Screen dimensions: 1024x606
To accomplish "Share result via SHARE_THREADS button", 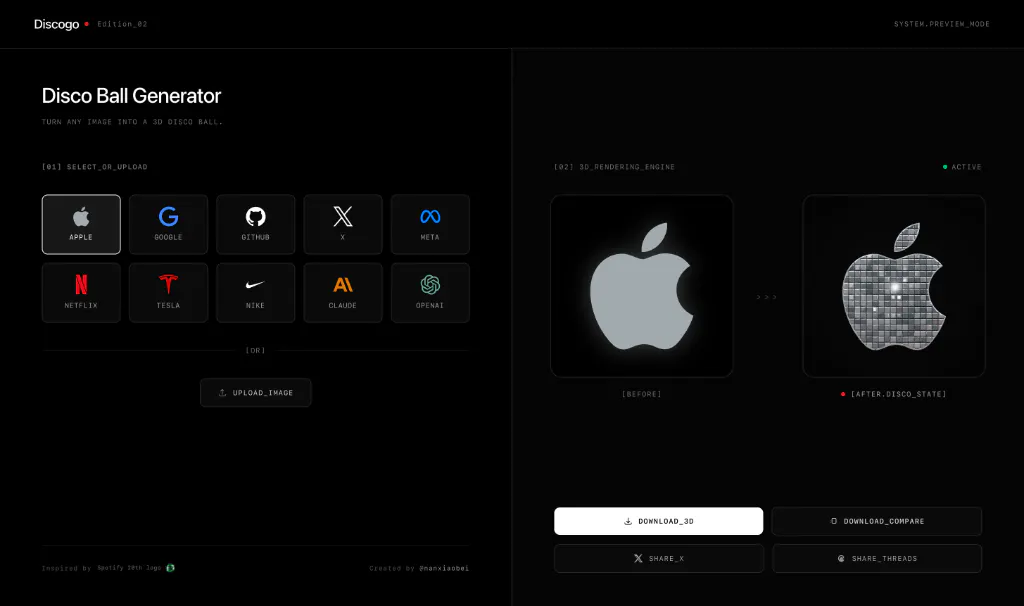I will [876, 558].
